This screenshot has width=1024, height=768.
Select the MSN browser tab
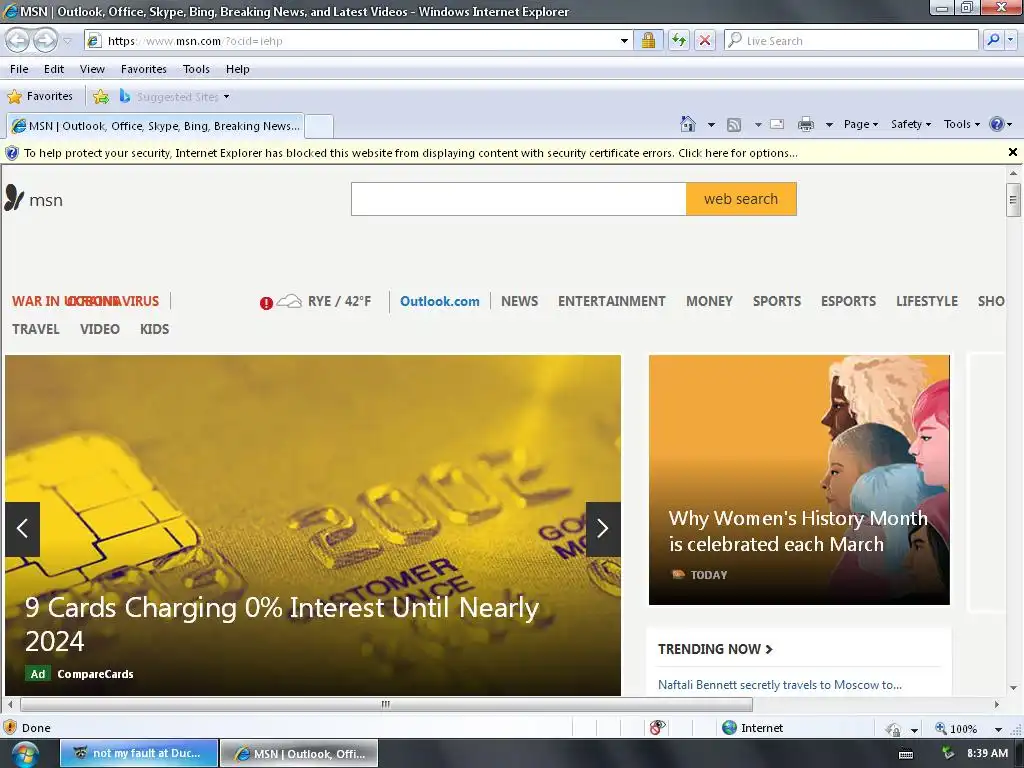[155, 126]
